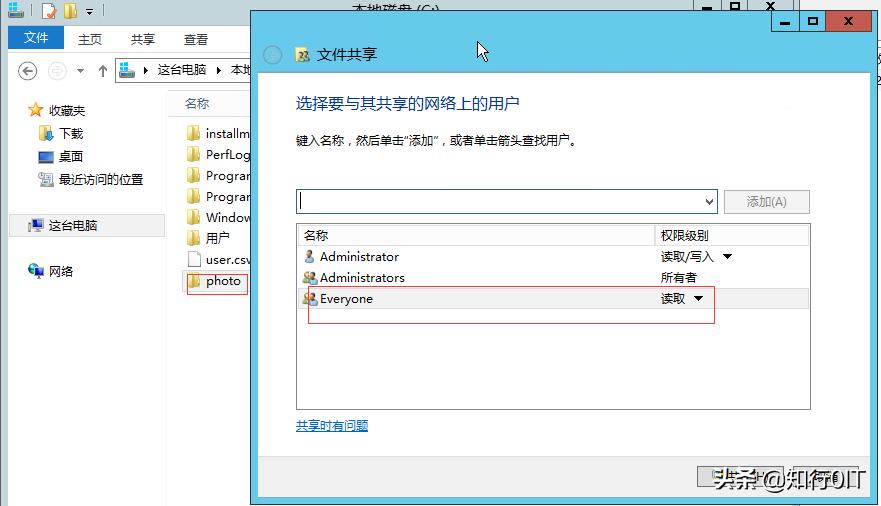Maximize the 文件共享 dialog window
This screenshot has height=506, width=881.
[x=812, y=22]
